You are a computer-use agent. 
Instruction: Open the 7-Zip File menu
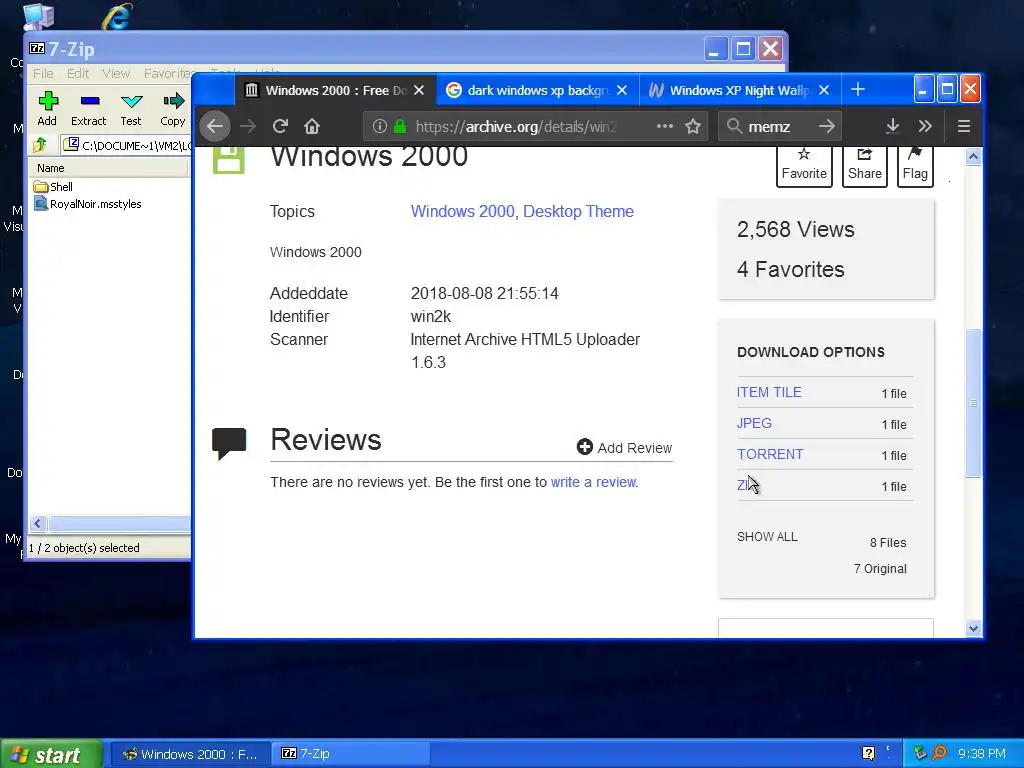pos(43,73)
